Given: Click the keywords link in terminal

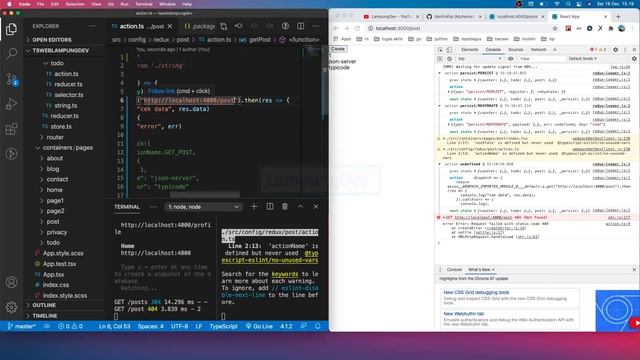Looking at the screenshot, I should point(285,274).
